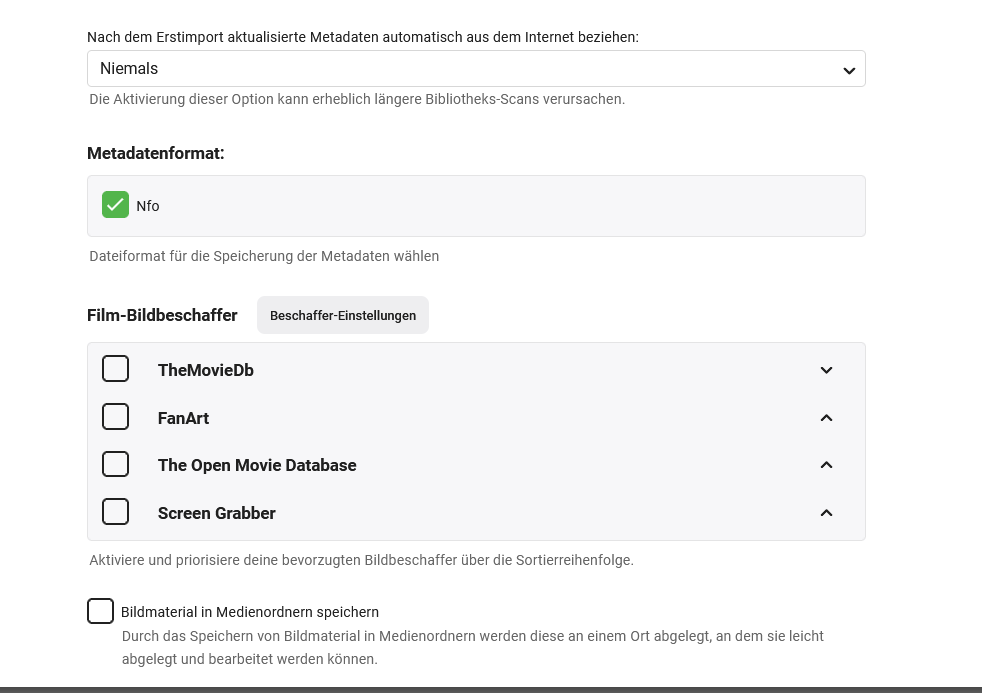
Task: Open Beschaffer-Einstellungen
Action: [x=342, y=315]
